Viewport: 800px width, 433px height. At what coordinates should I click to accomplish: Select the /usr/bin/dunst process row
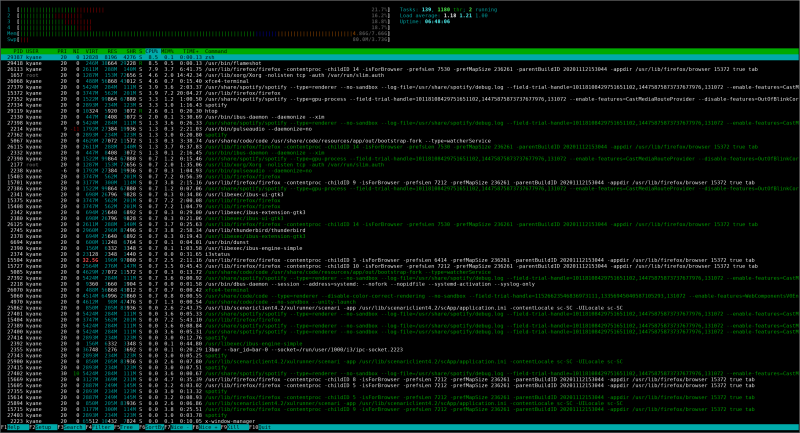400,243
